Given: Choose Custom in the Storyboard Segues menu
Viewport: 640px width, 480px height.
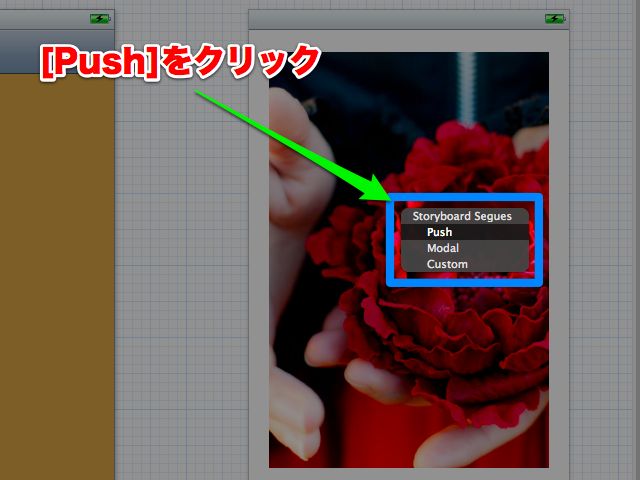Looking at the screenshot, I should tap(465, 264).
